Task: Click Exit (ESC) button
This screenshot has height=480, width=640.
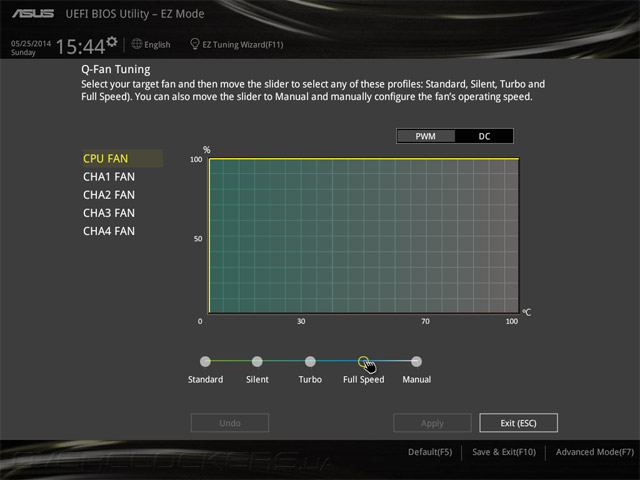Action: [x=518, y=423]
